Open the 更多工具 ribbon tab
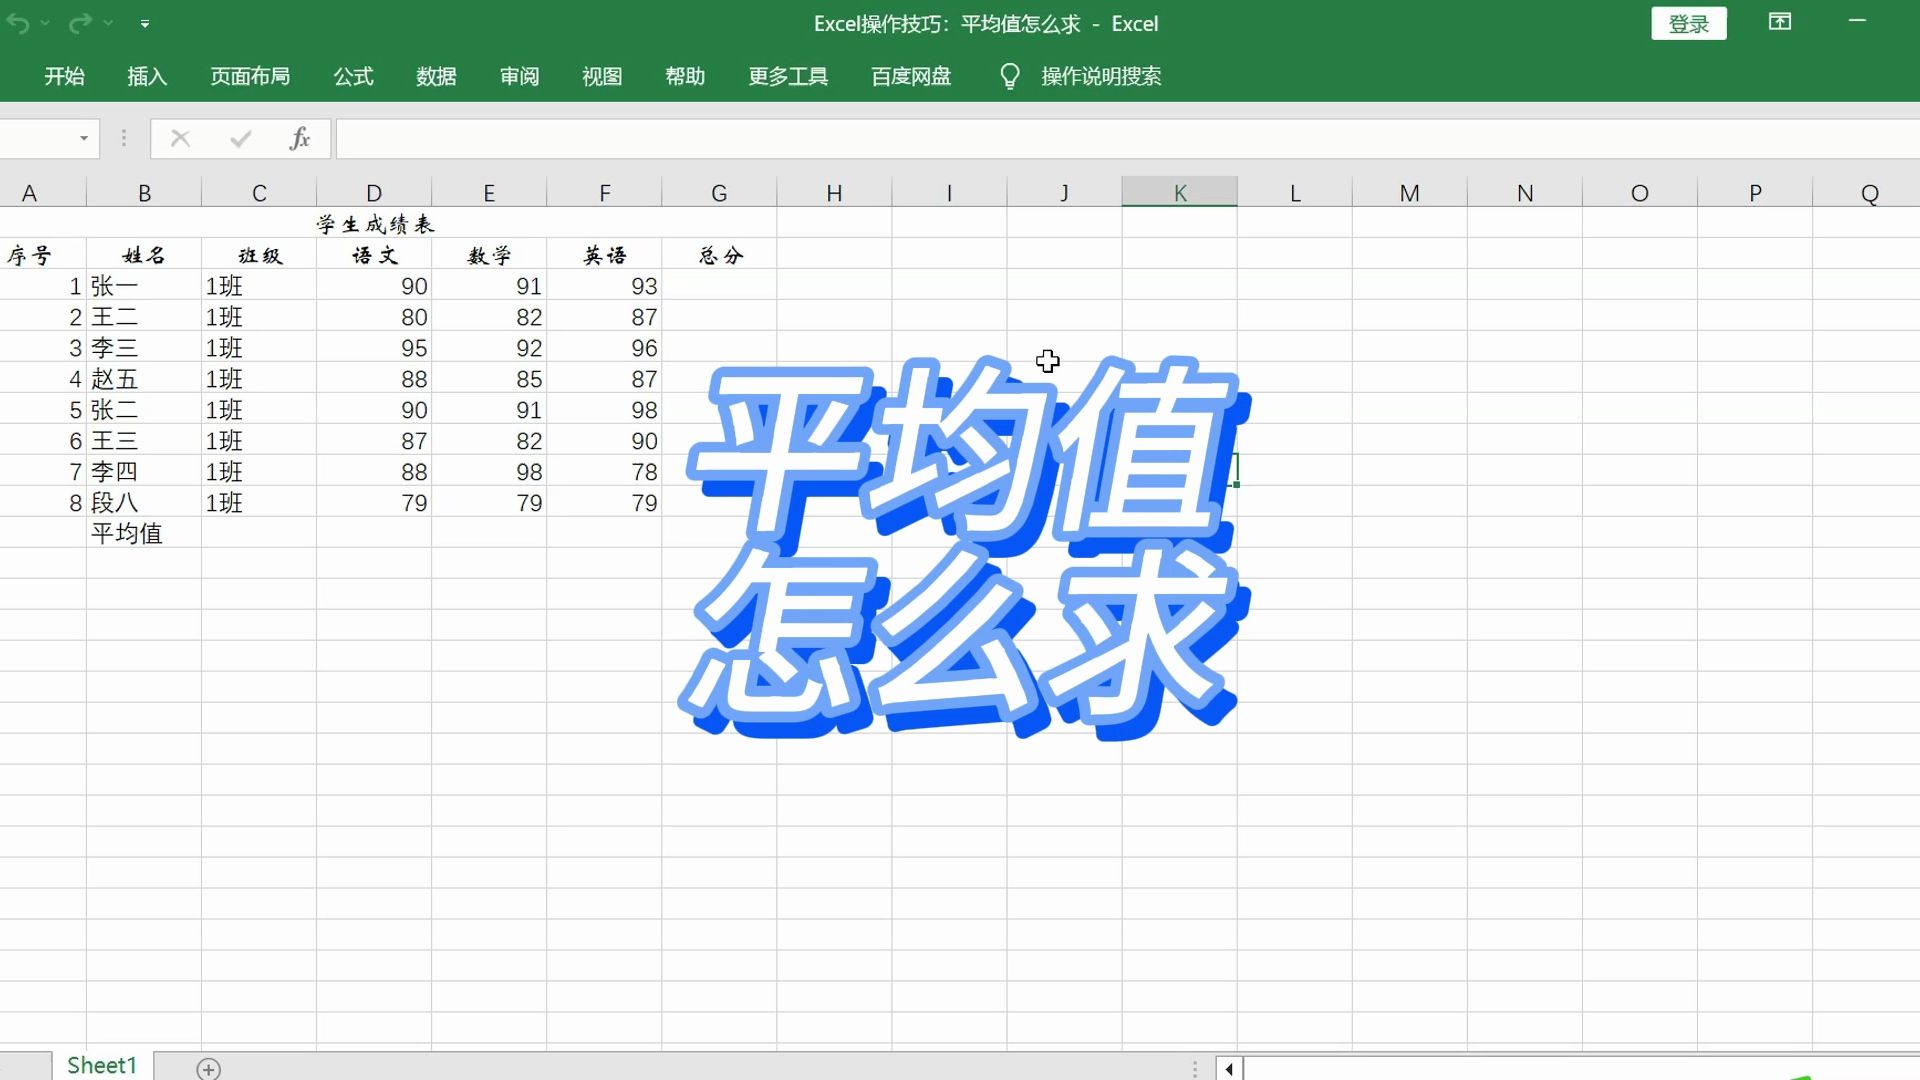Viewport: 1920px width, 1080px height. click(x=788, y=76)
